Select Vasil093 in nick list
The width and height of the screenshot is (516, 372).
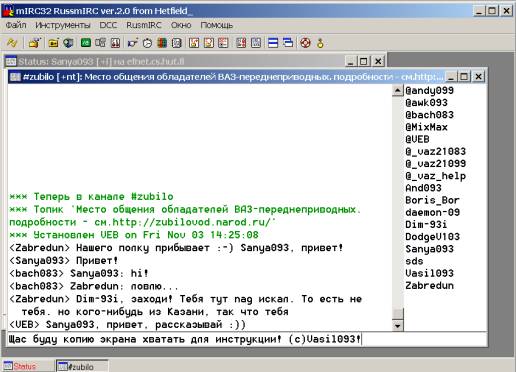(x=429, y=273)
